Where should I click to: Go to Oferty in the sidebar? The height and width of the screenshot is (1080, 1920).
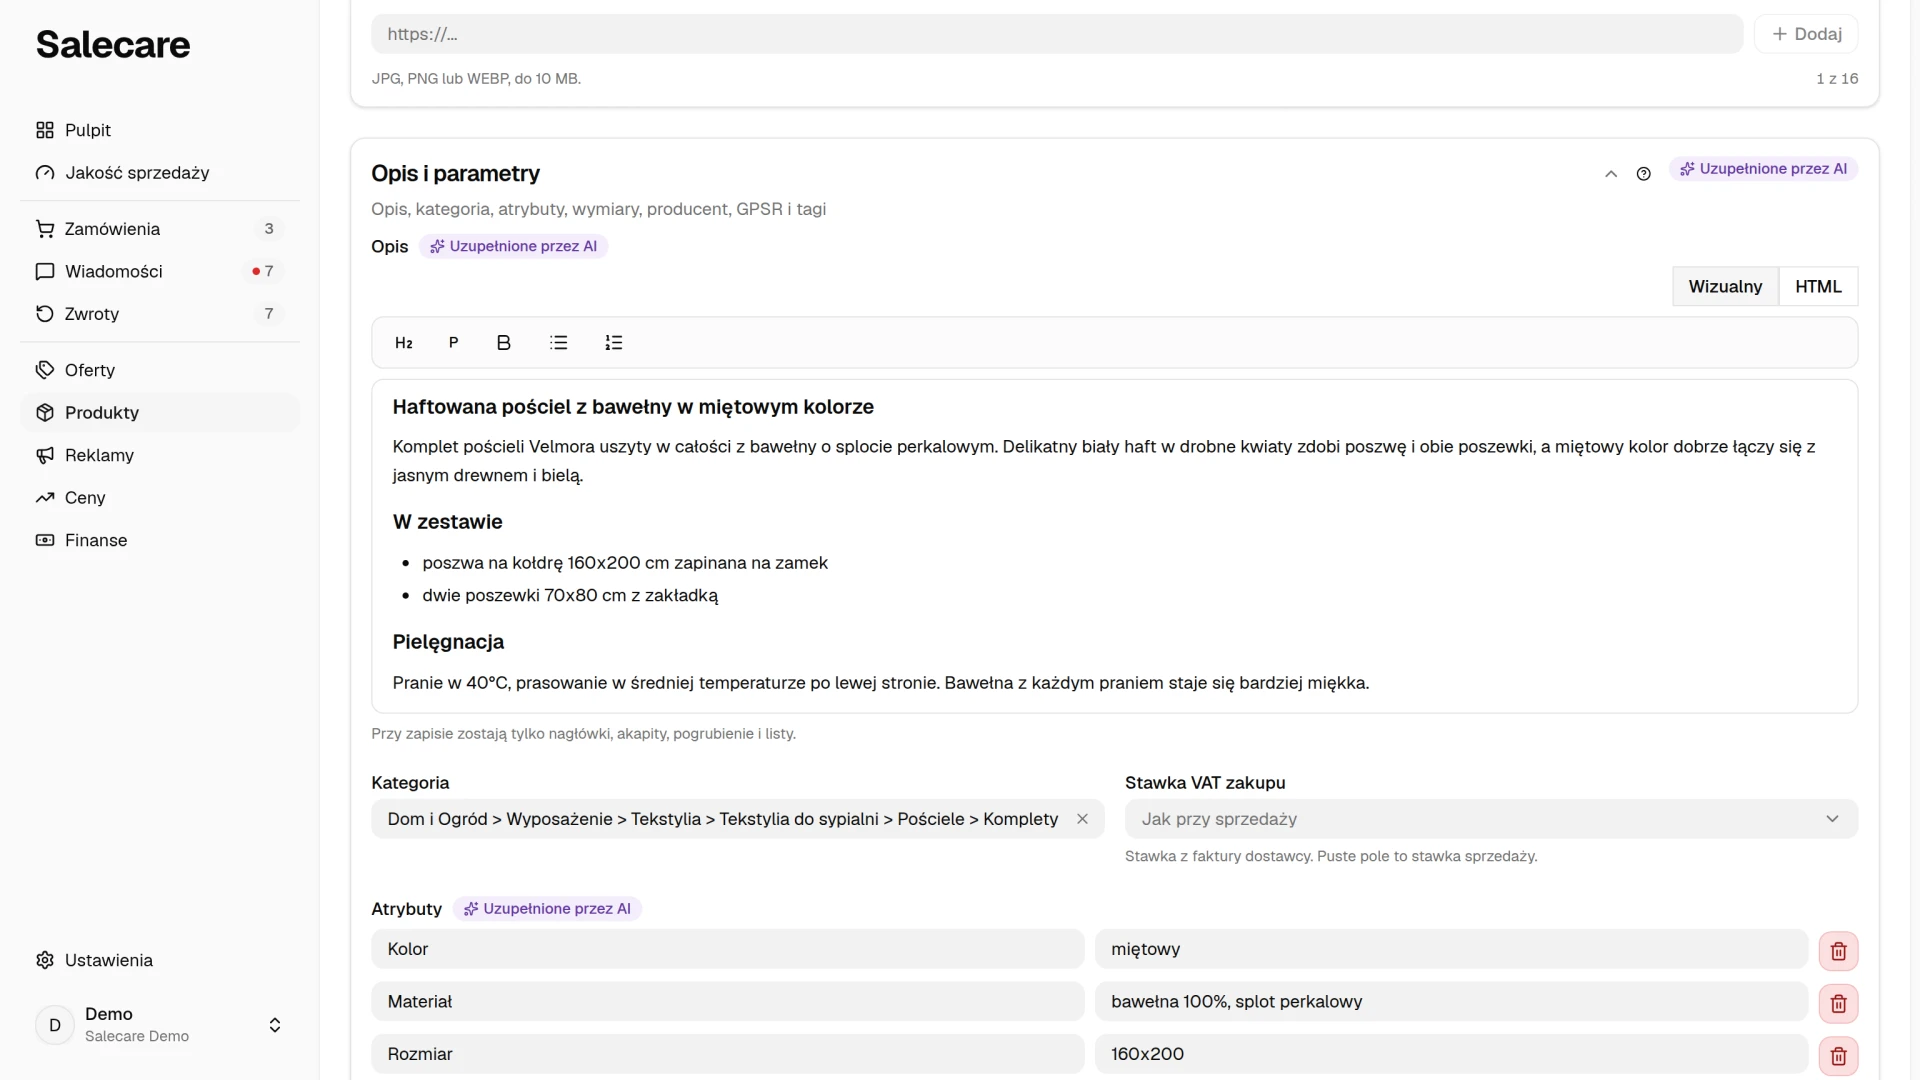point(160,370)
